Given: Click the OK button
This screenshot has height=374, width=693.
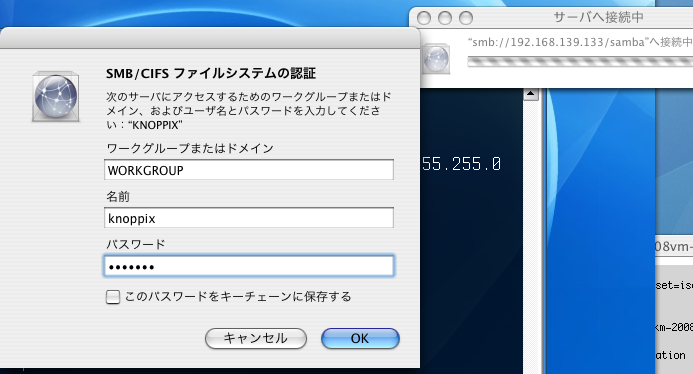Looking at the screenshot, I should point(360,339).
